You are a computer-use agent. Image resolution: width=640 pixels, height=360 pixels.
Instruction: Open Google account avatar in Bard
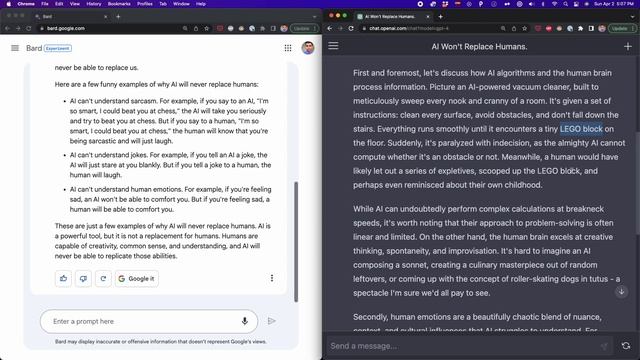[308, 48]
